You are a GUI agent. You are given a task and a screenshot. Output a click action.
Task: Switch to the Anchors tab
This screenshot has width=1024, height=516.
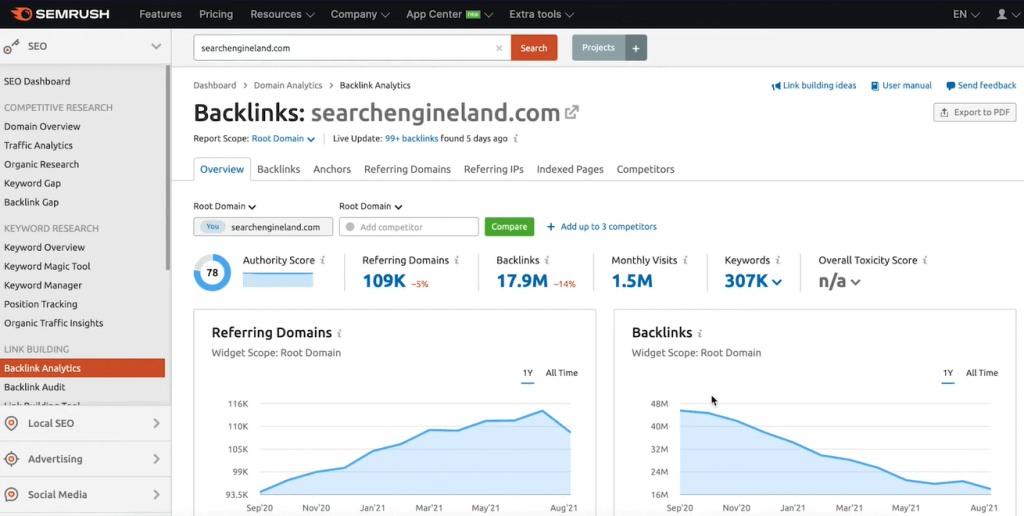[332, 169]
